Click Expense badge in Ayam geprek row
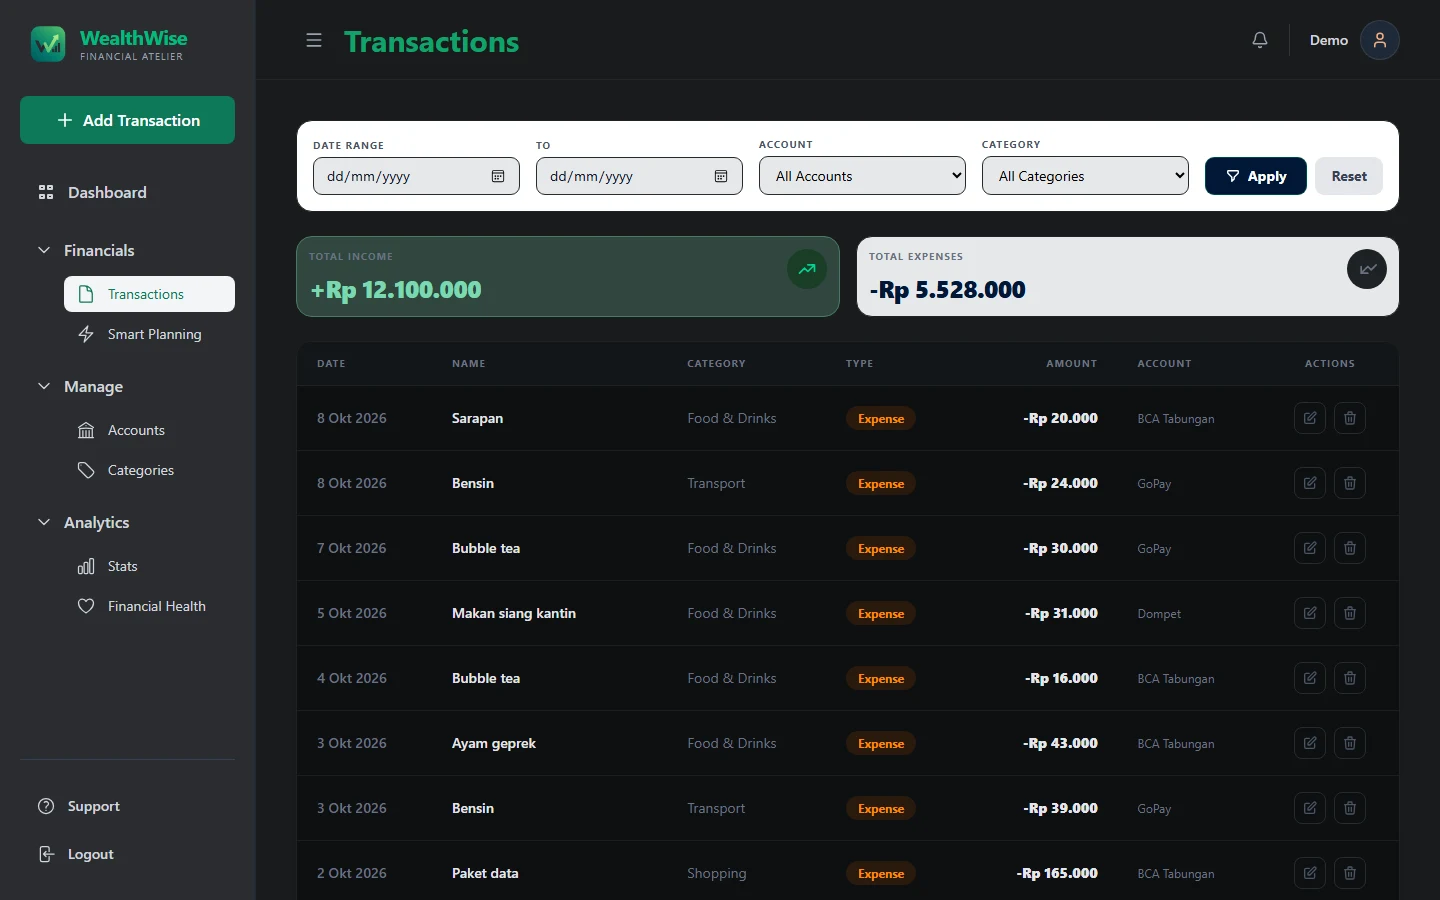This screenshot has width=1440, height=900. 881,743
